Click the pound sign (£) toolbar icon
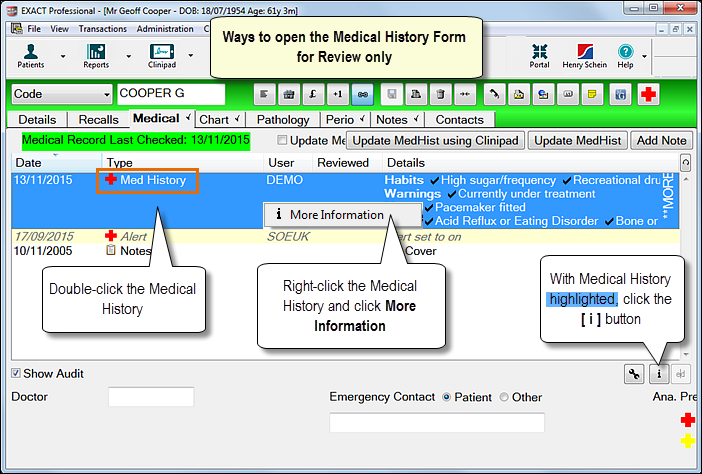The height and width of the screenshot is (474, 702). tap(313, 94)
